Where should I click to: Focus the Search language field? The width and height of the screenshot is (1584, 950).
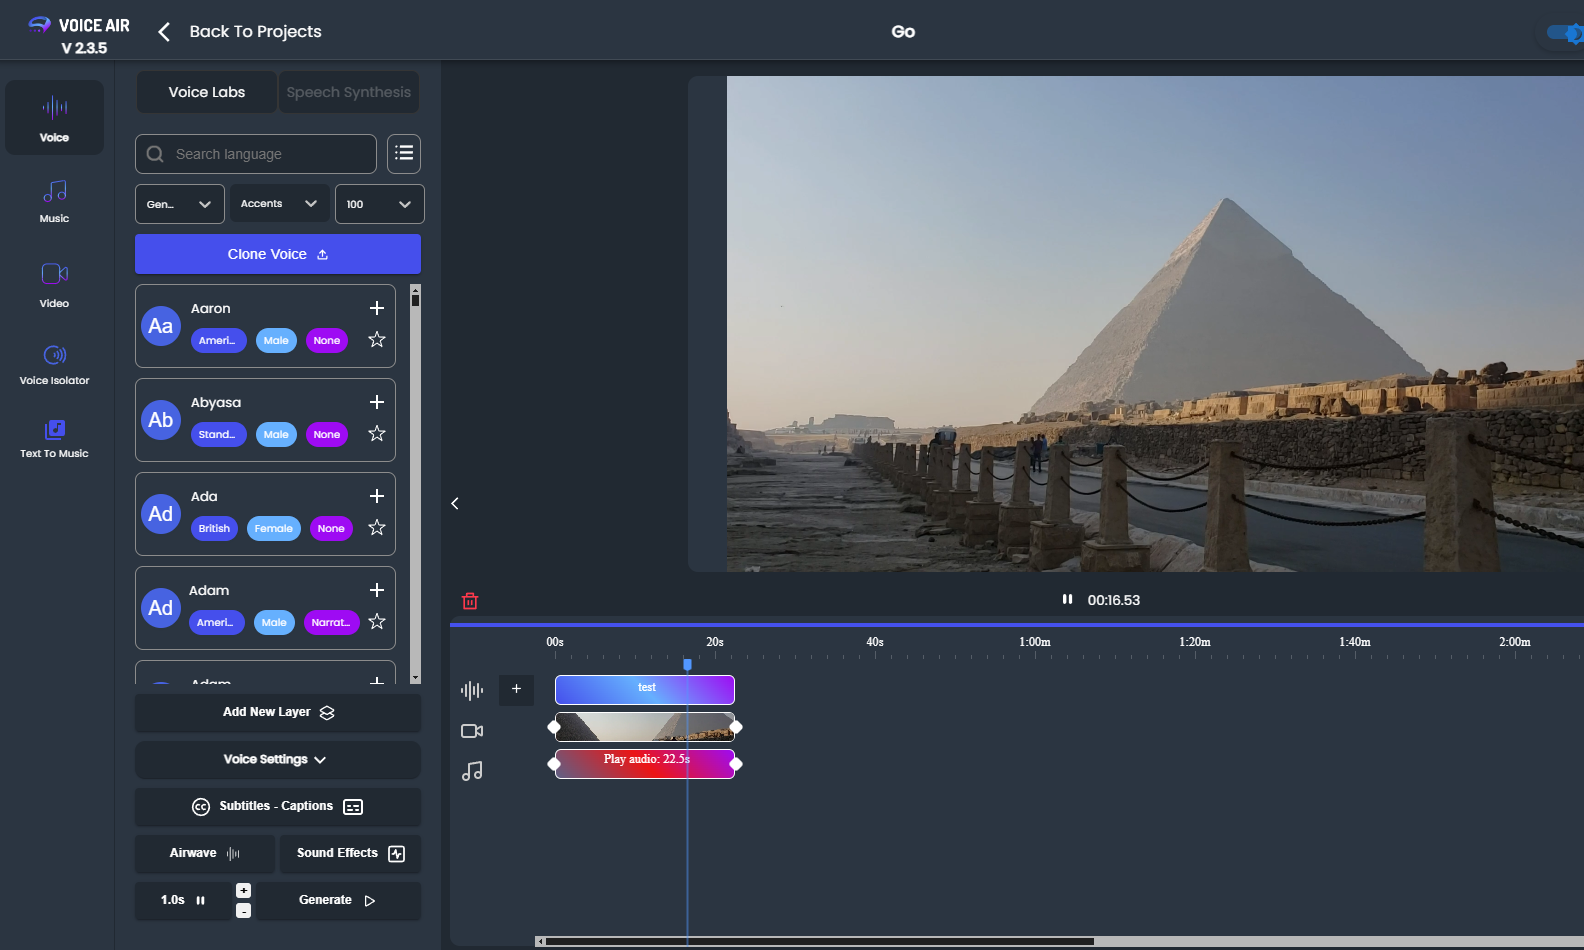[256, 154]
